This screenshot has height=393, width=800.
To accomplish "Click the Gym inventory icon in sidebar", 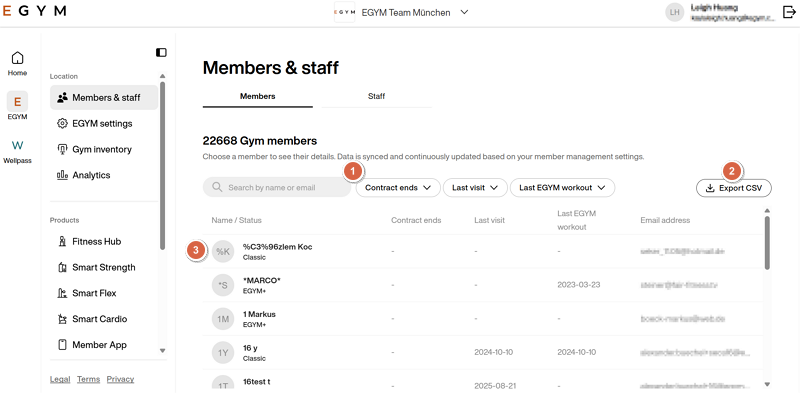I will pyautogui.click(x=62, y=149).
